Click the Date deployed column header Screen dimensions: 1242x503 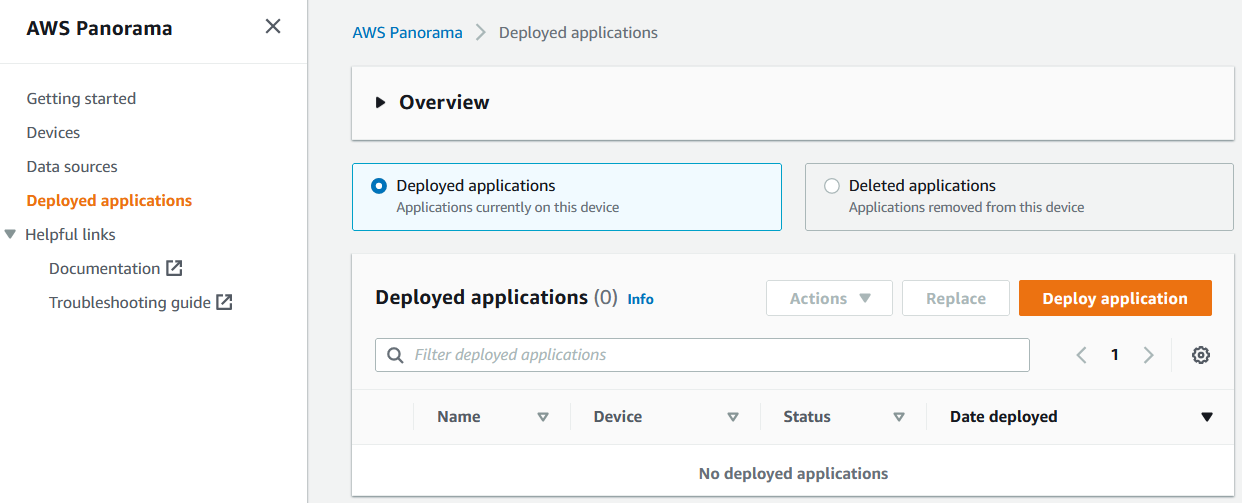[1003, 417]
